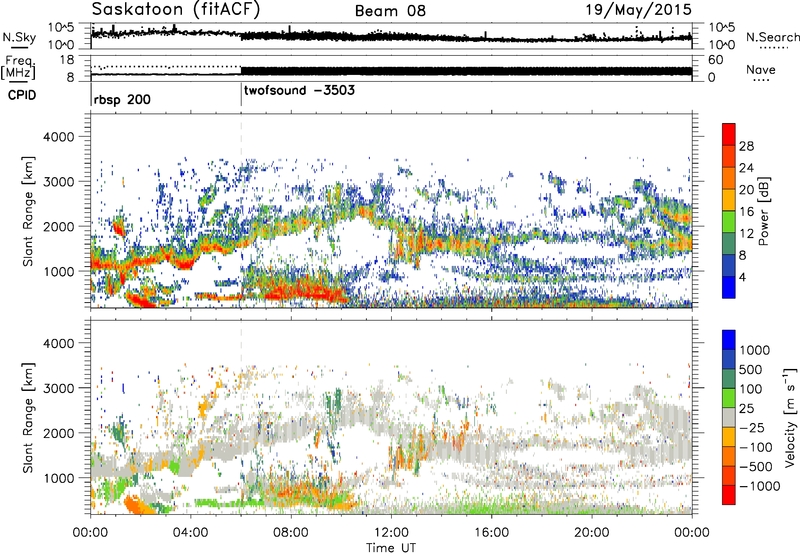Click the '60' Nave axis tick
Viewport: 800px width, 554px height.
[x=715, y=60]
